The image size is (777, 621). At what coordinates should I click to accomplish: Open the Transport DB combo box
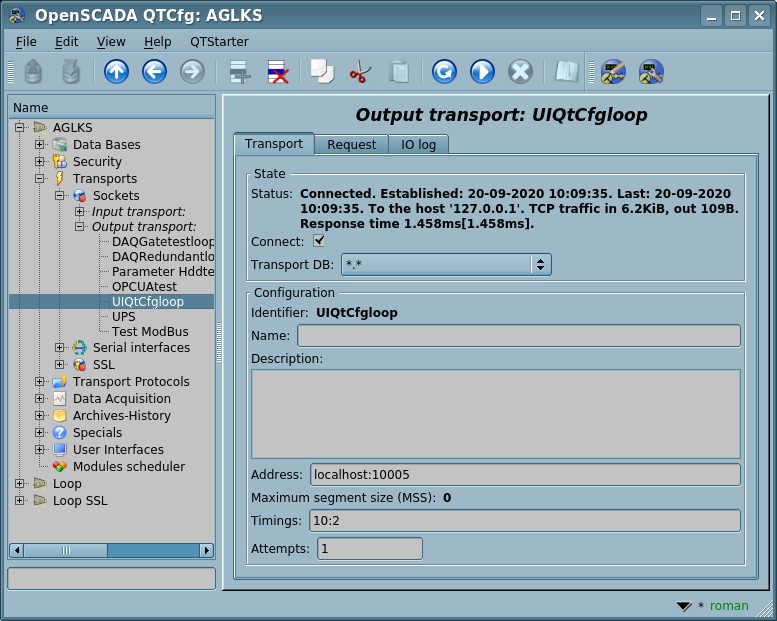point(446,265)
